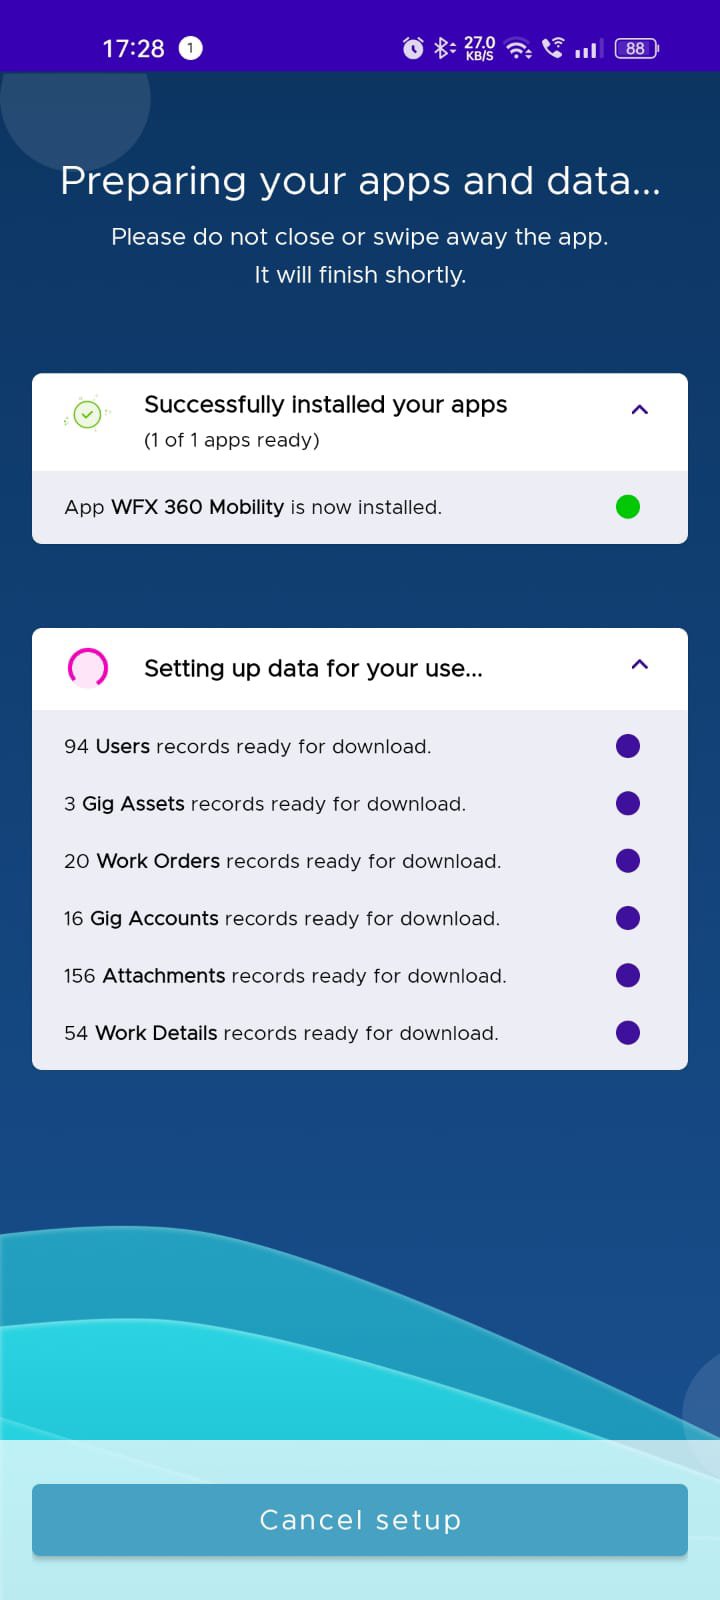The height and width of the screenshot is (1600, 720).
Task: Select the Work Orders records row
Action: pos(283,861)
